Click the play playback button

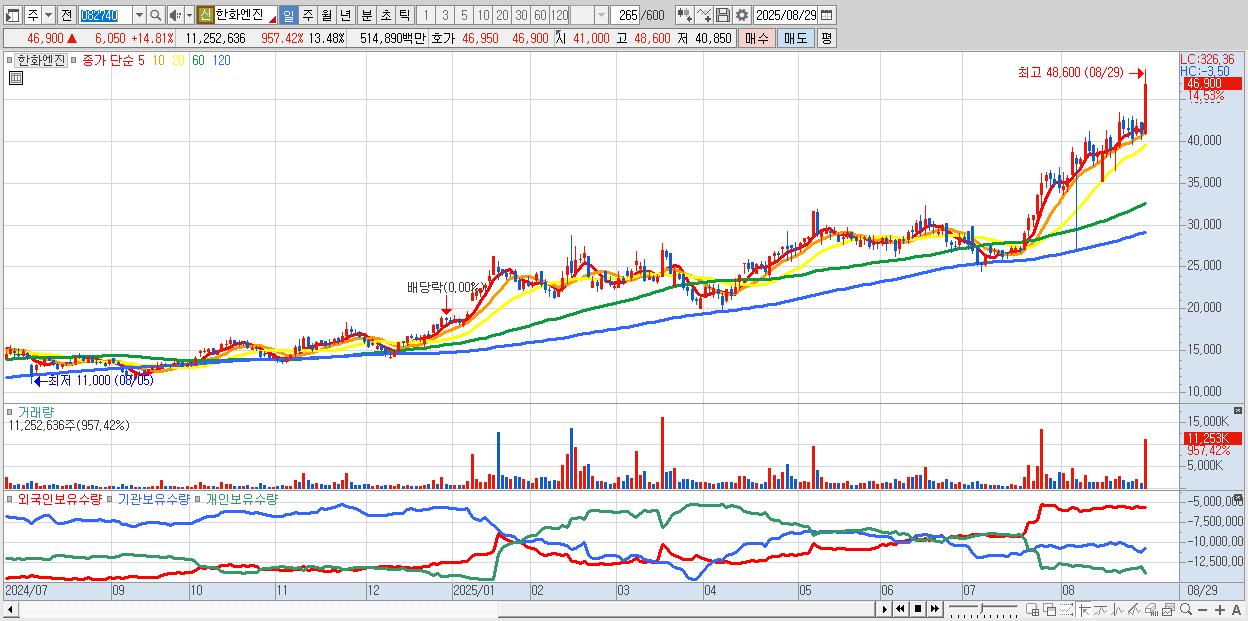(885, 609)
